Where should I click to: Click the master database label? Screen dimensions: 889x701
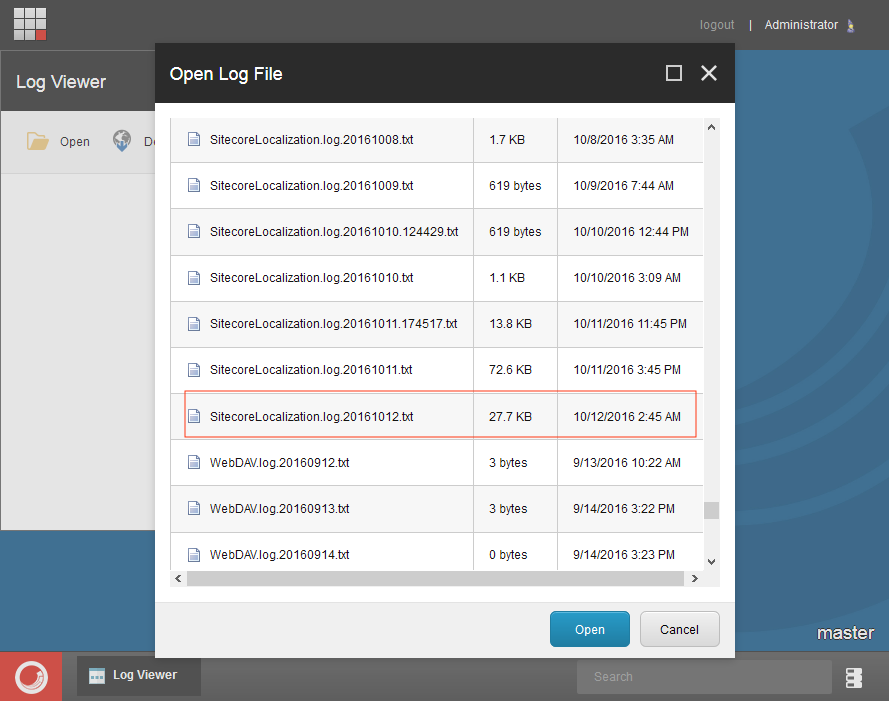click(x=845, y=632)
